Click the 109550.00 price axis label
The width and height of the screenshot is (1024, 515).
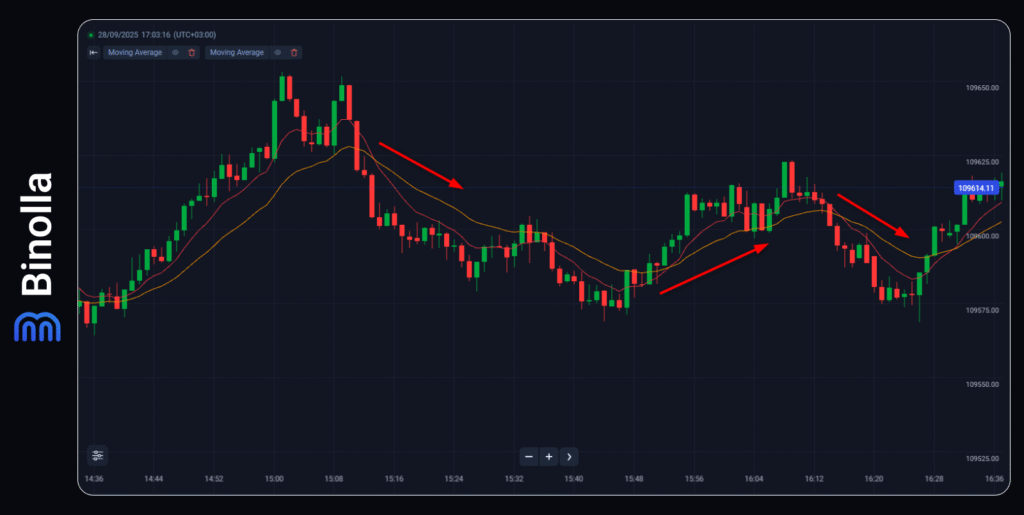(x=982, y=384)
